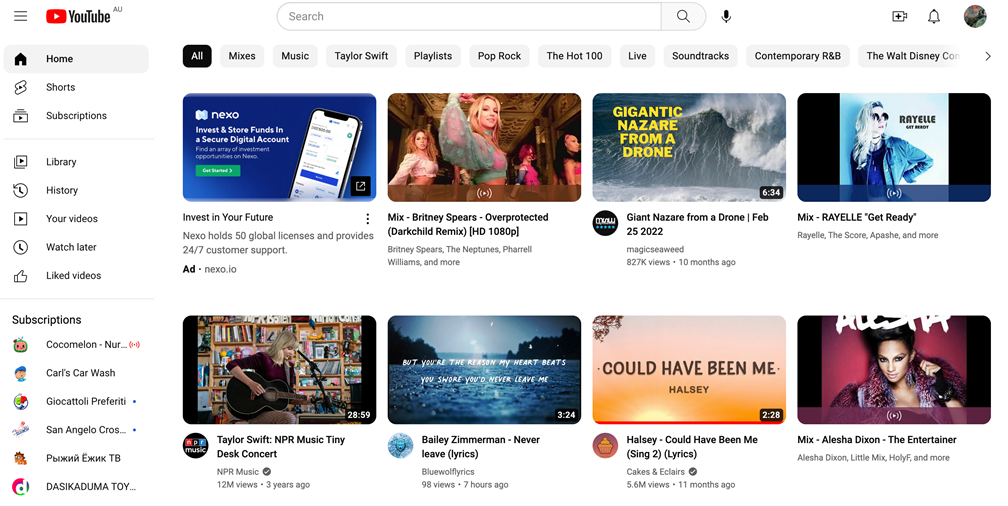The height and width of the screenshot is (506, 1008).
Task: Open the Nexo ad options menu
Action: coord(367,219)
